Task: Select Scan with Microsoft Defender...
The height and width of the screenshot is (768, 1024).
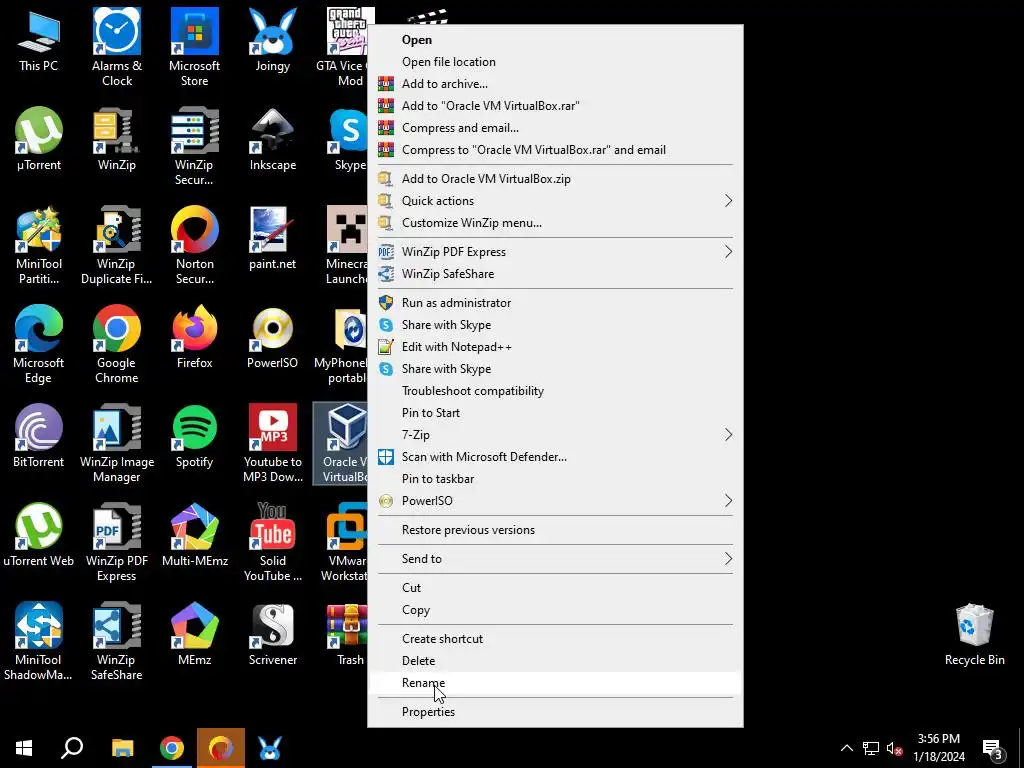Action: (555, 457)
